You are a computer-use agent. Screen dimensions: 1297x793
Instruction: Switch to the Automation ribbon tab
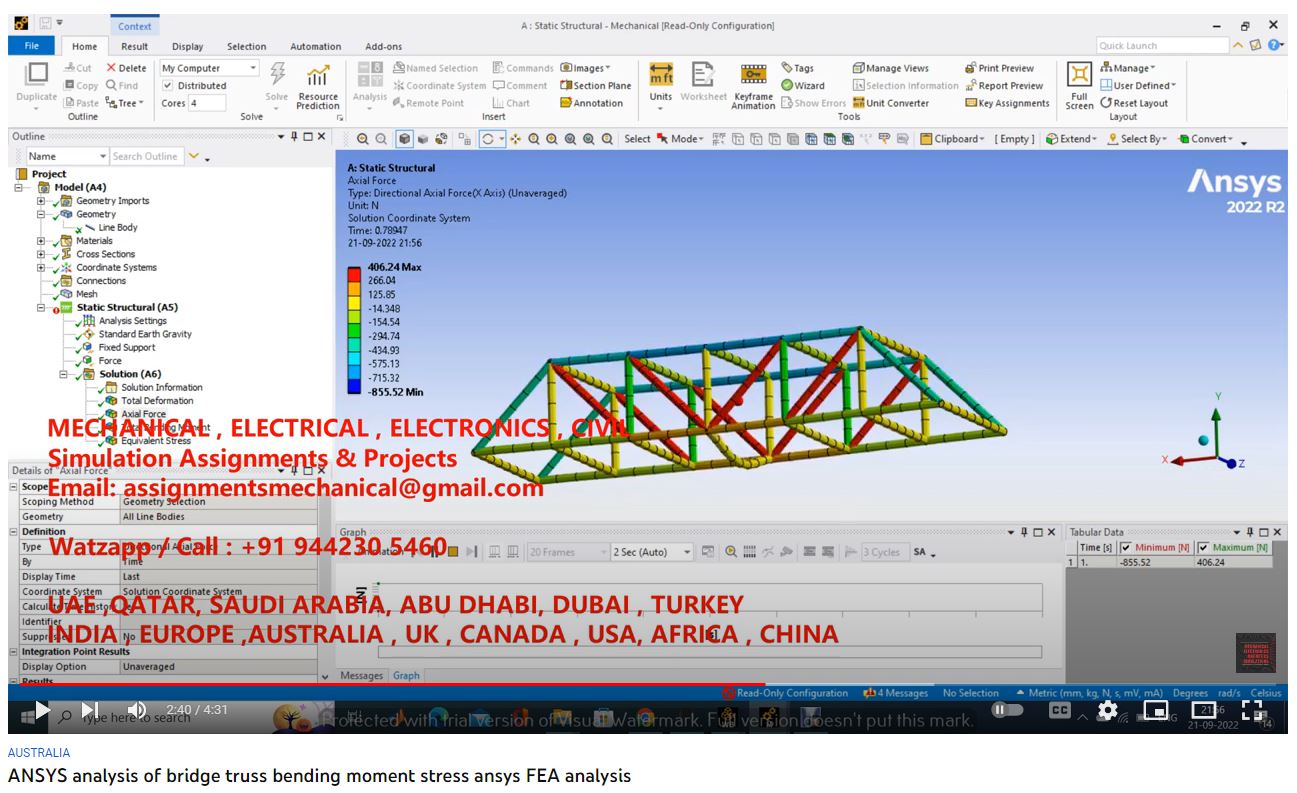coord(316,46)
